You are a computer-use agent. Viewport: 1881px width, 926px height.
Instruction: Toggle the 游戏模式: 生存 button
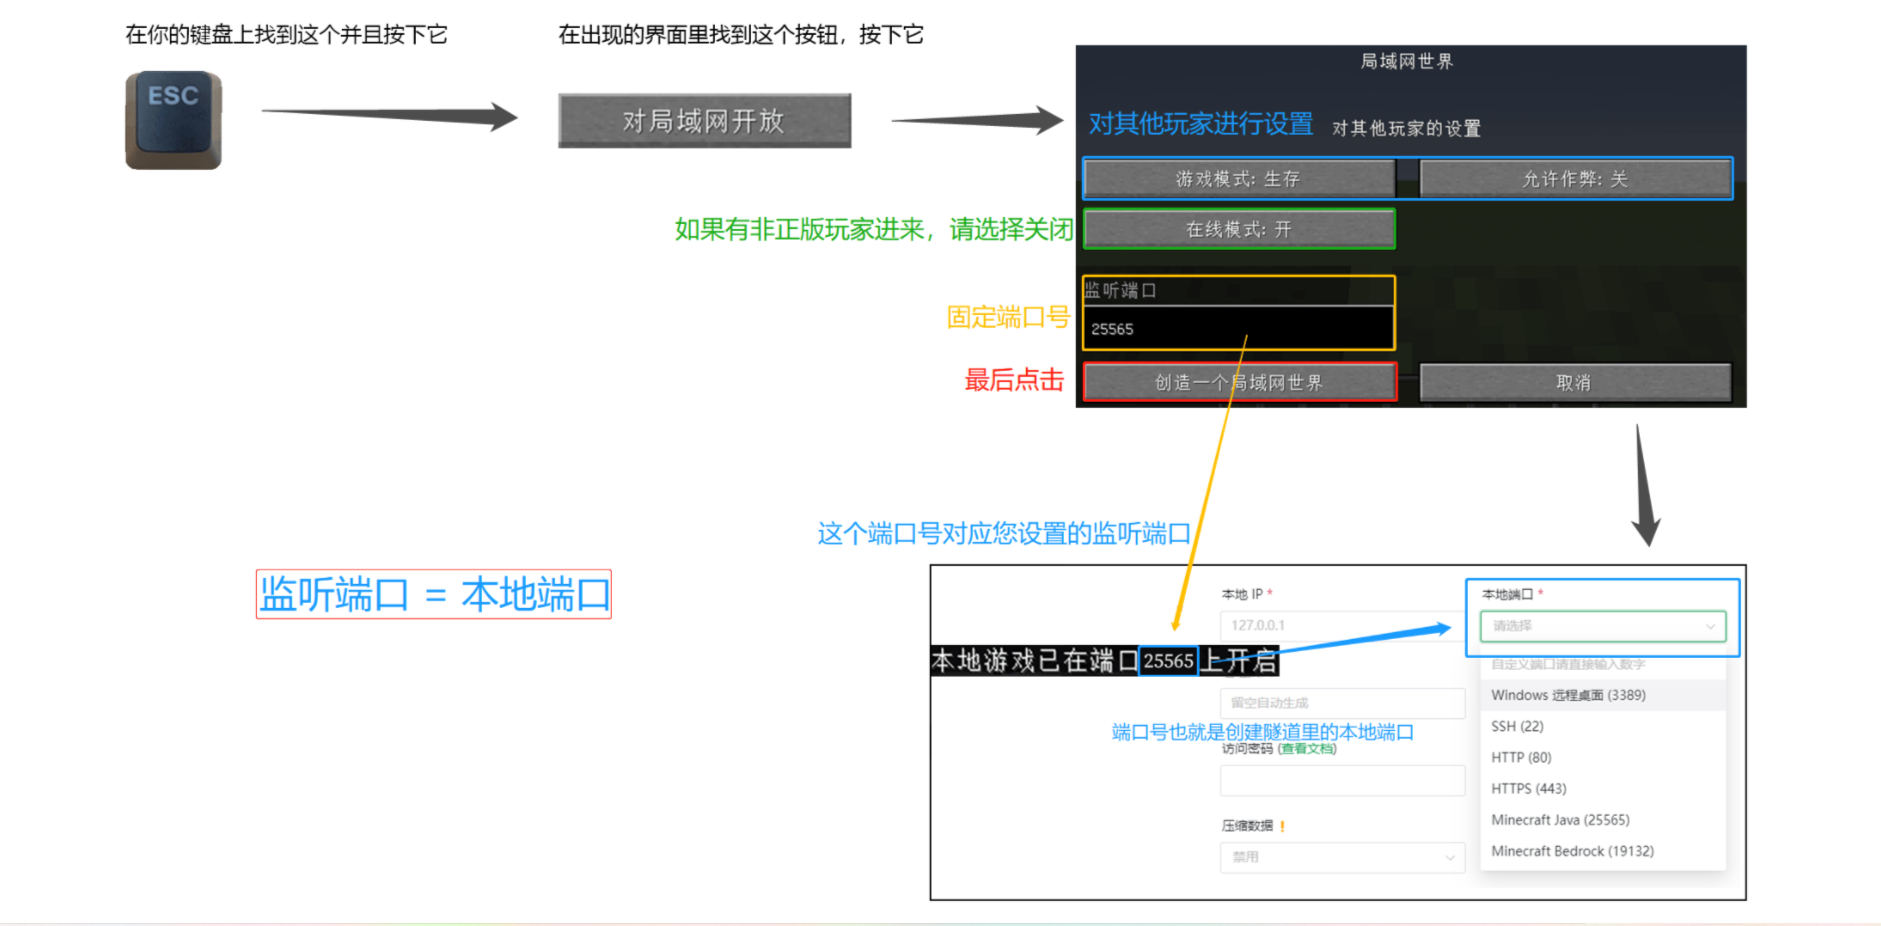click(x=1238, y=179)
